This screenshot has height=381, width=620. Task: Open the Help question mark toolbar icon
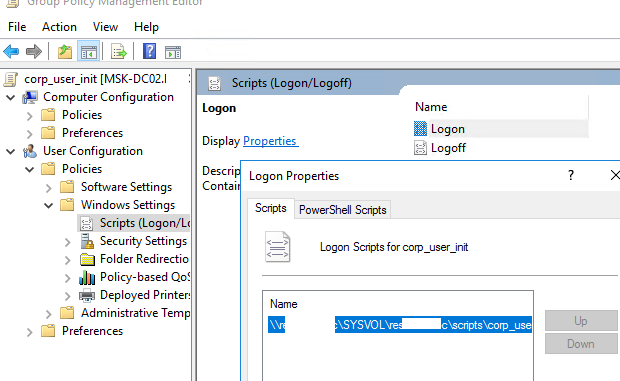149,51
